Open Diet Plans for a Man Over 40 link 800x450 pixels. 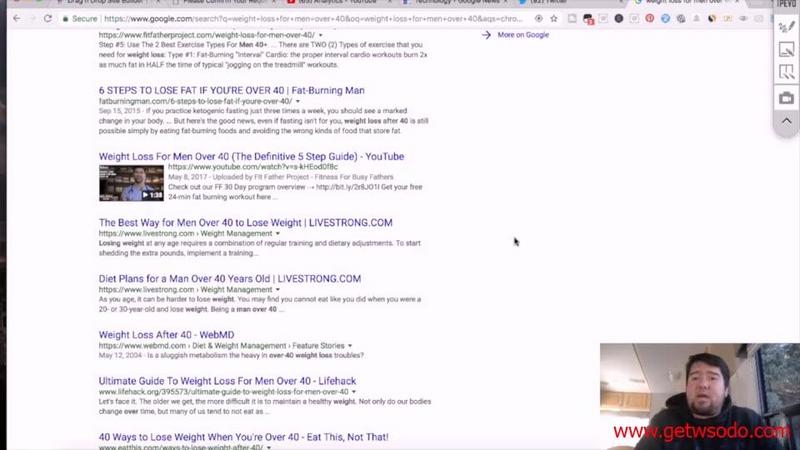coord(230,279)
